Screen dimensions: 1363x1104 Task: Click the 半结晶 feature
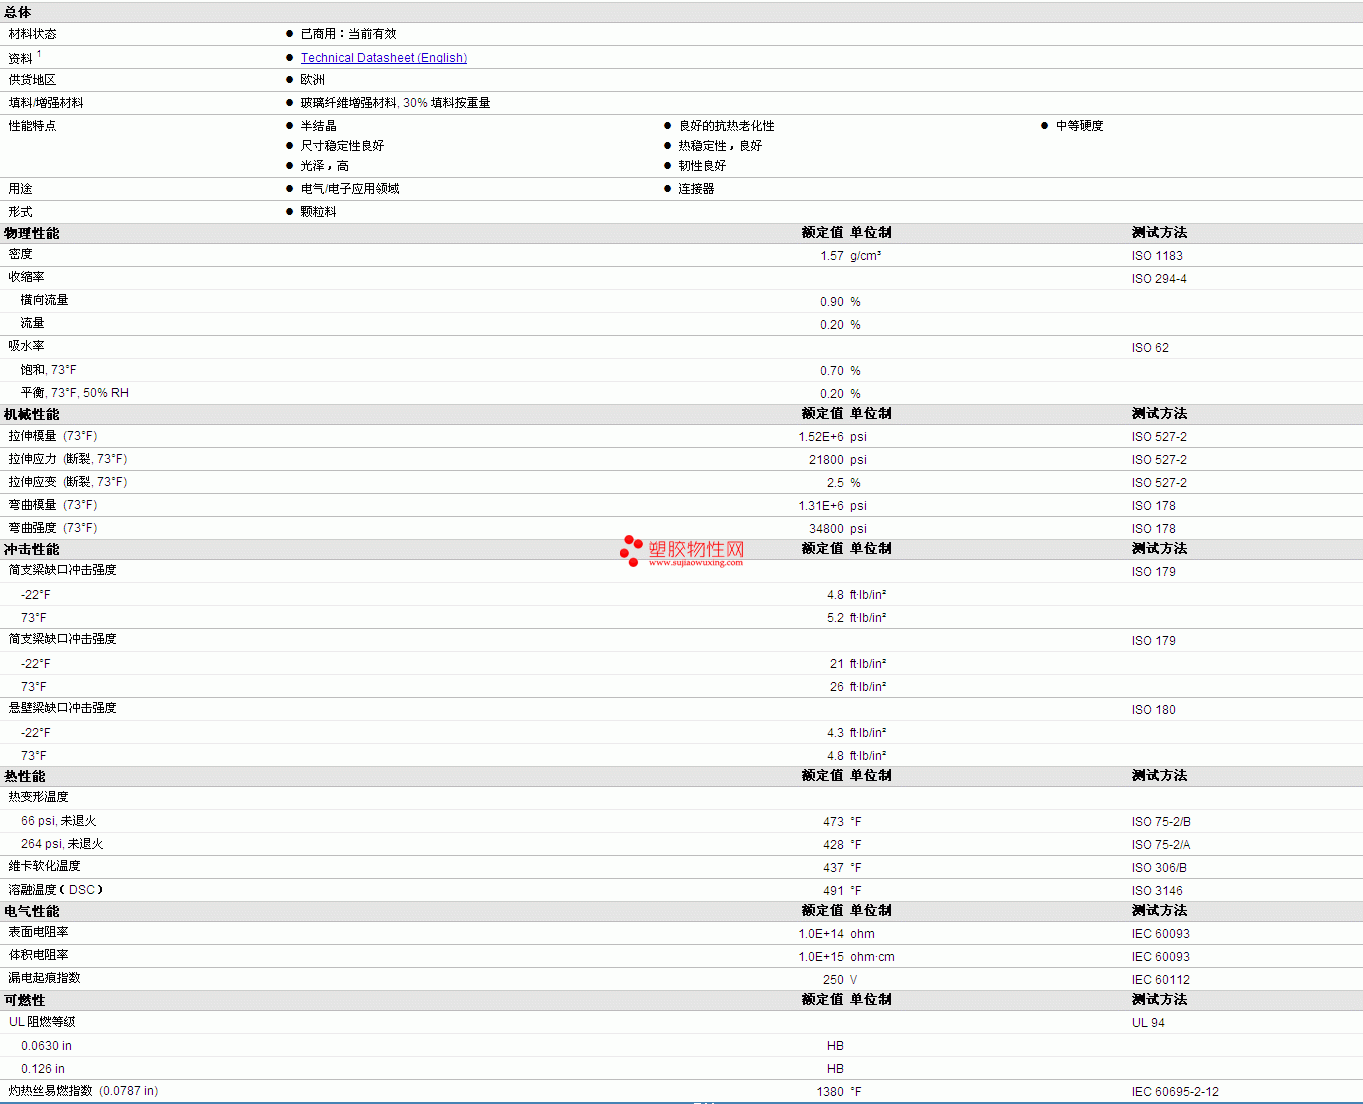tap(319, 126)
